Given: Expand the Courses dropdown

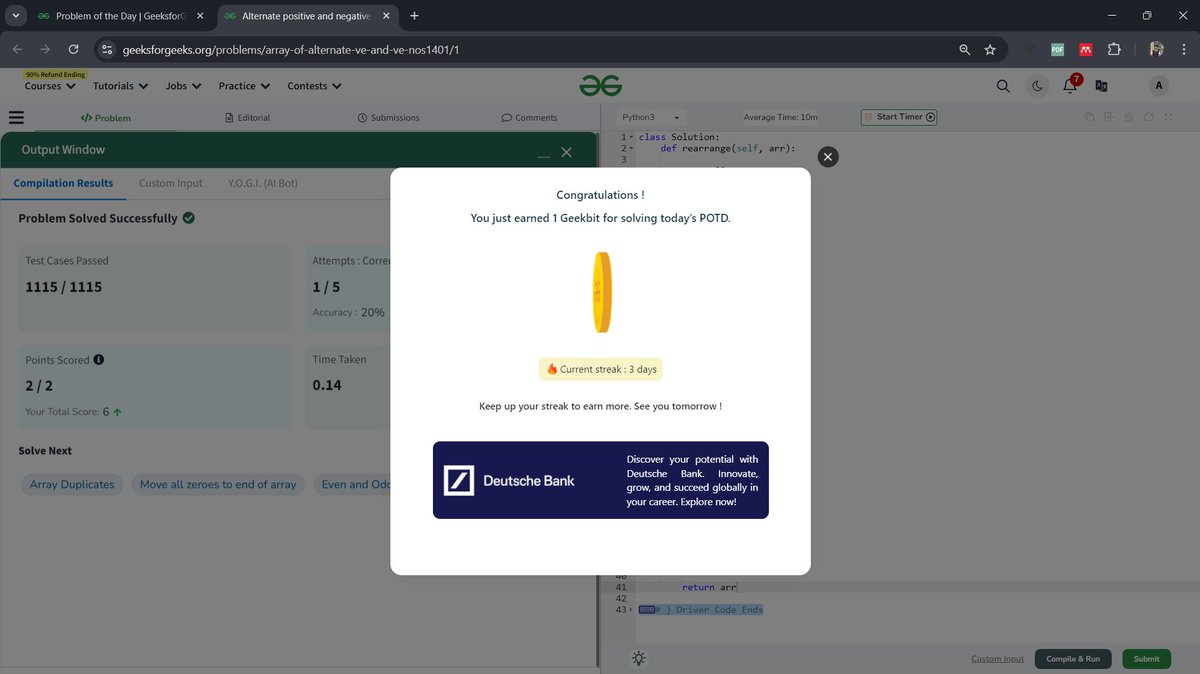Looking at the screenshot, I should click(50, 86).
